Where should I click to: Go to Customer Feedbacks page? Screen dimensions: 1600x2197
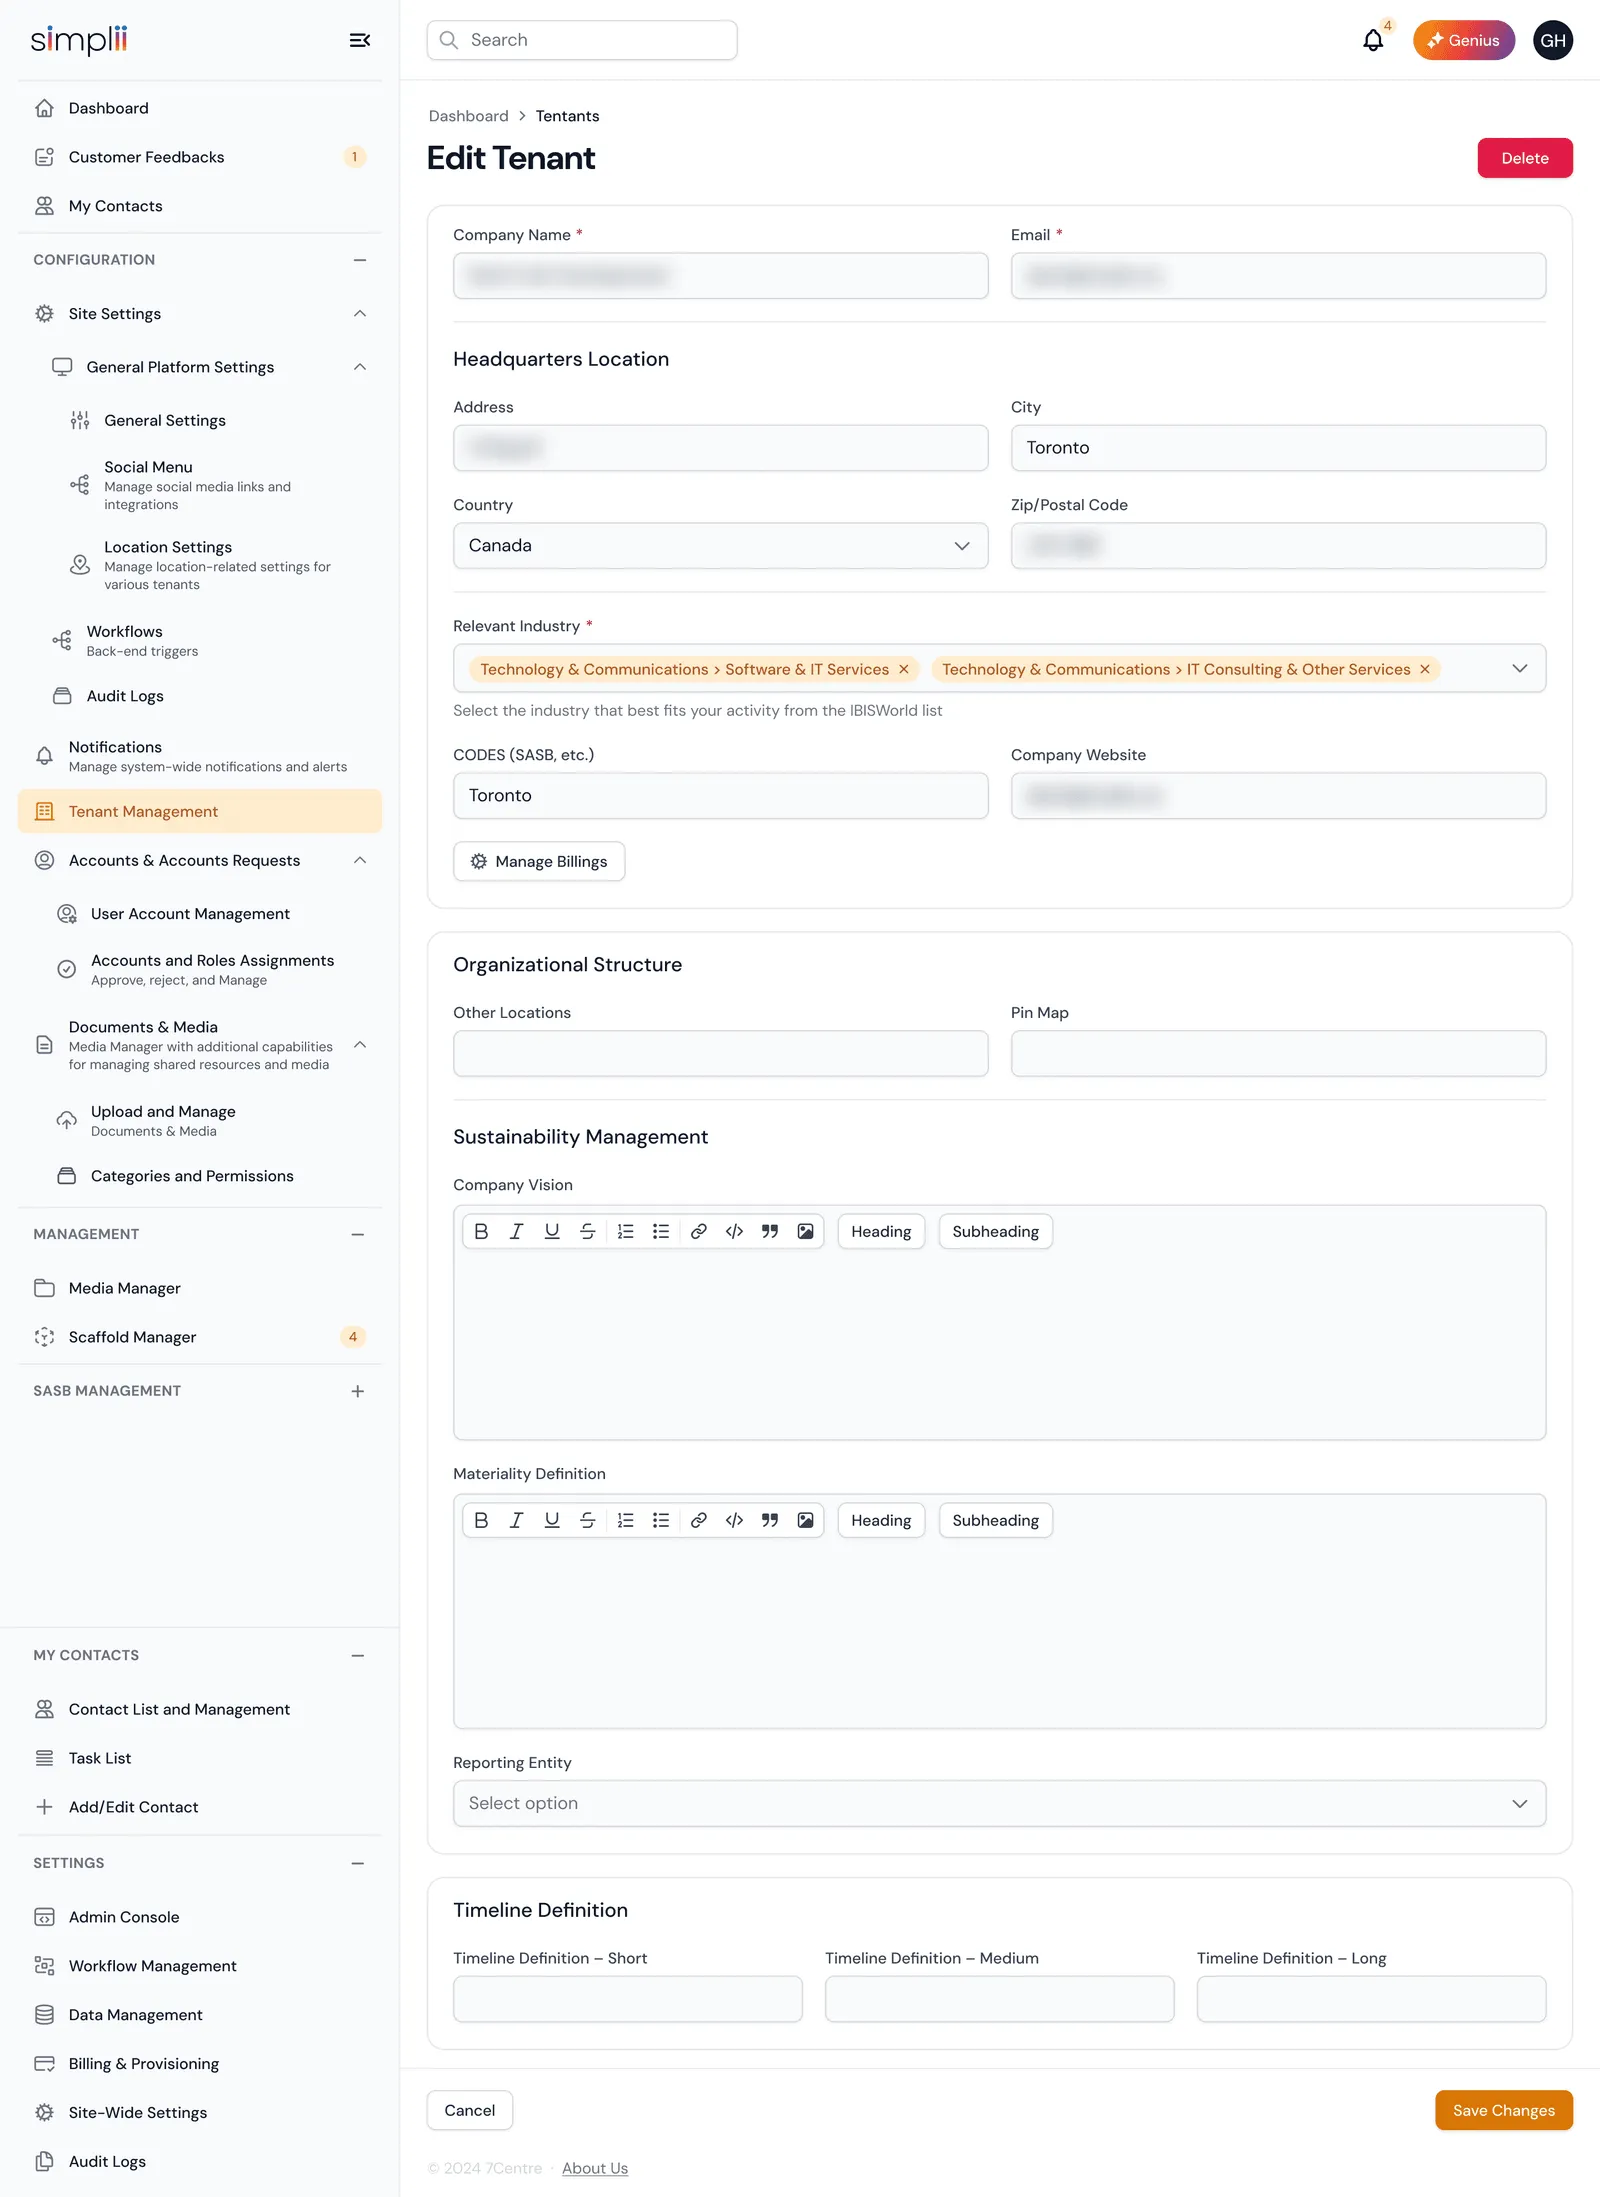200,157
